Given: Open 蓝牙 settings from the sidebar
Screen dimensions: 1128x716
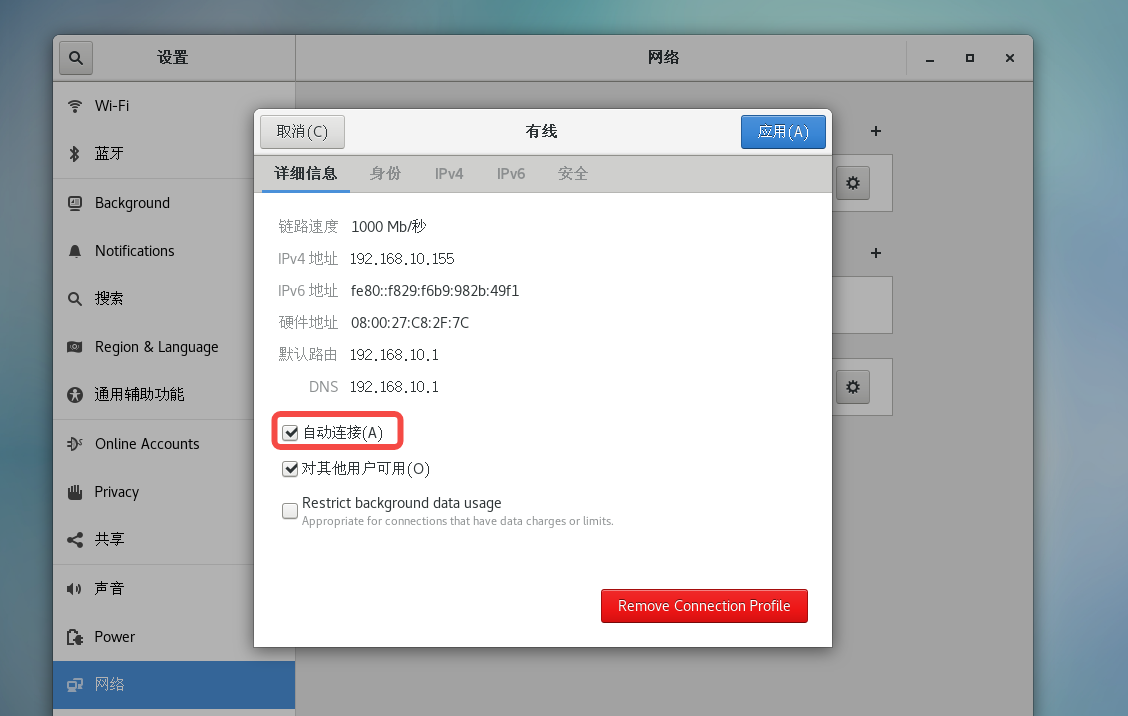Looking at the screenshot, I should [x=110, y=153].
